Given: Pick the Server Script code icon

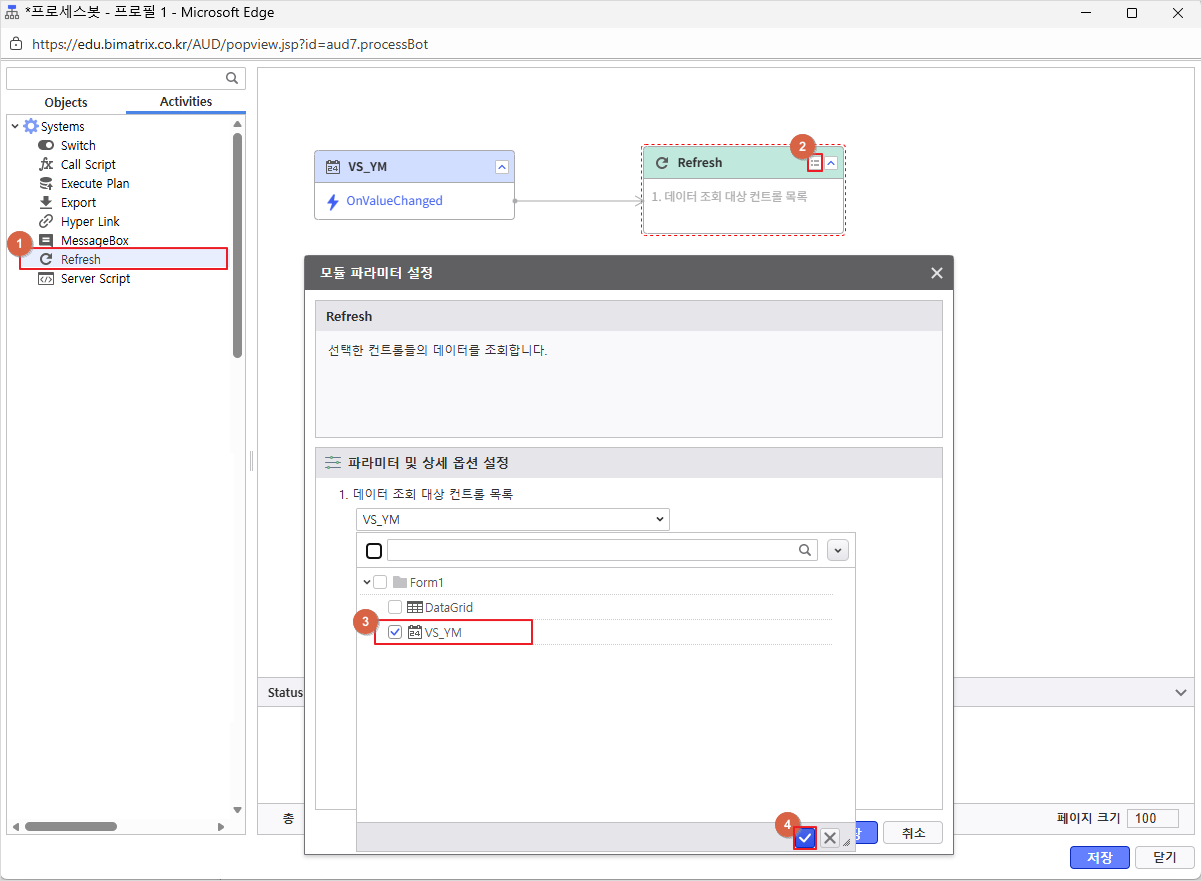Looking at the screenshot, I should [x=46, y=279].
